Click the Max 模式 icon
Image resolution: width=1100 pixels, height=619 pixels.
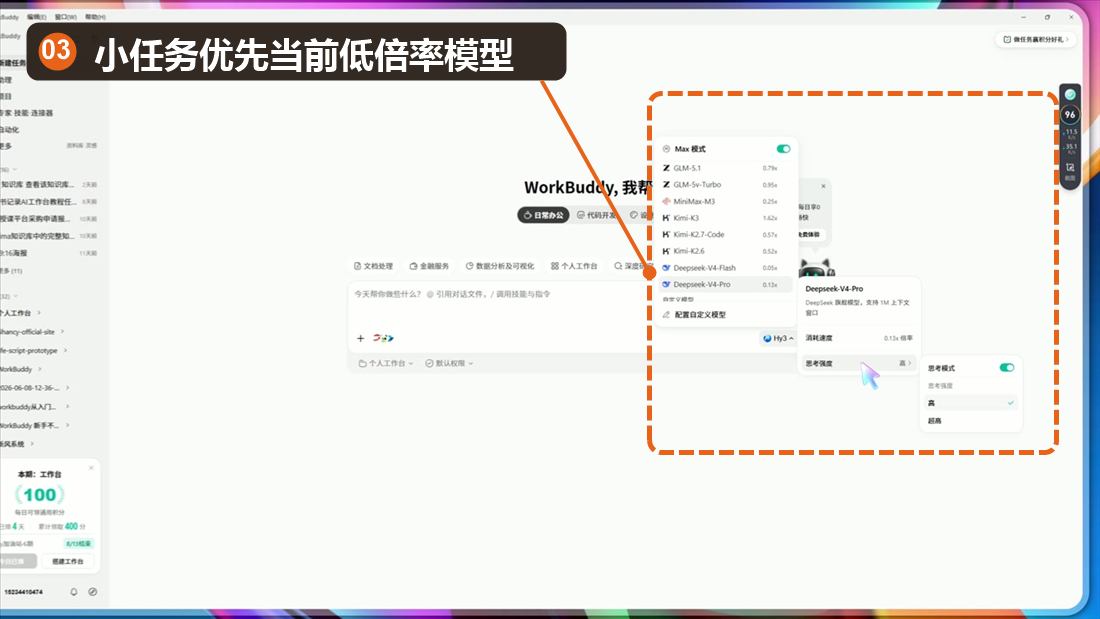click(666, 149)
